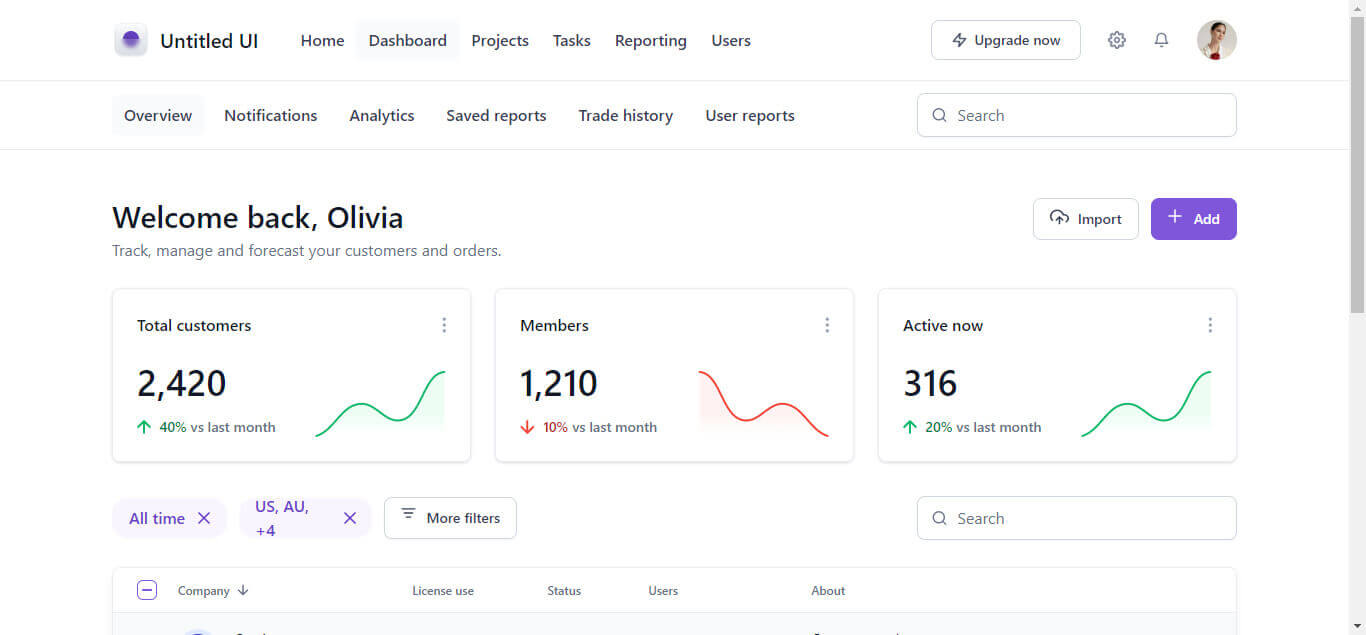The image size is (1366, 635).
Task: Click the Upgrade now button
Action: click(x=1006, y=40)
